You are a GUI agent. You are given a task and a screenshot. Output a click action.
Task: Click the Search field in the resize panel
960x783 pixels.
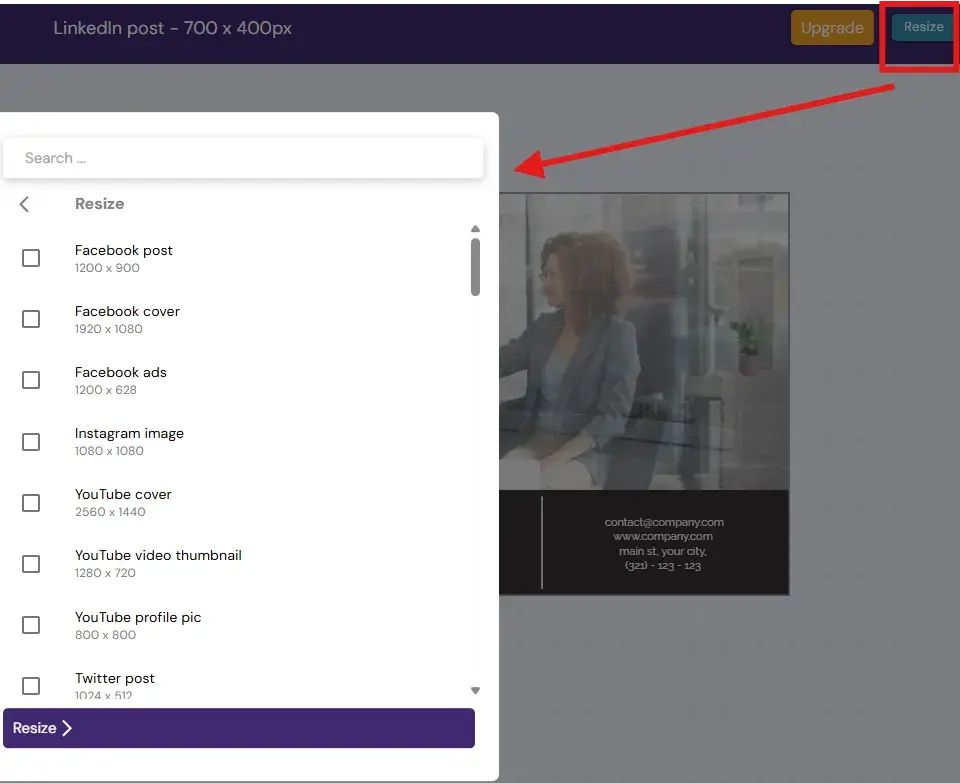click(x=244, y=158)
